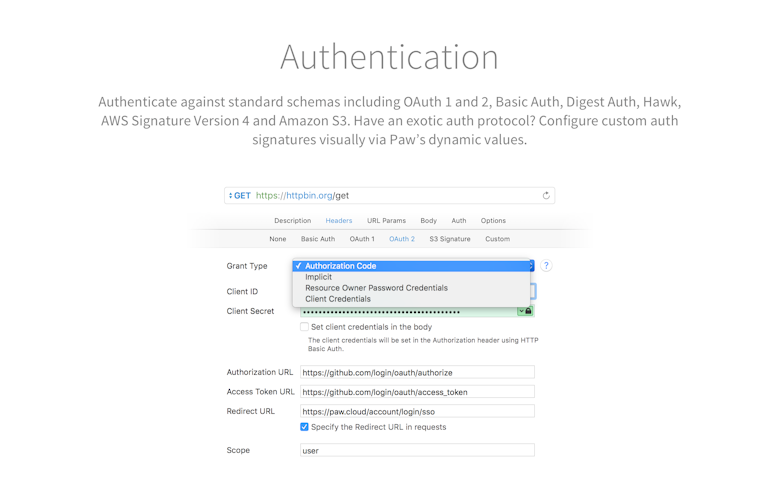The height and width of the screenshot is (488, 780).
Task: Uncheck Specify the Redirect URL in requests
Action: (304, 427)
